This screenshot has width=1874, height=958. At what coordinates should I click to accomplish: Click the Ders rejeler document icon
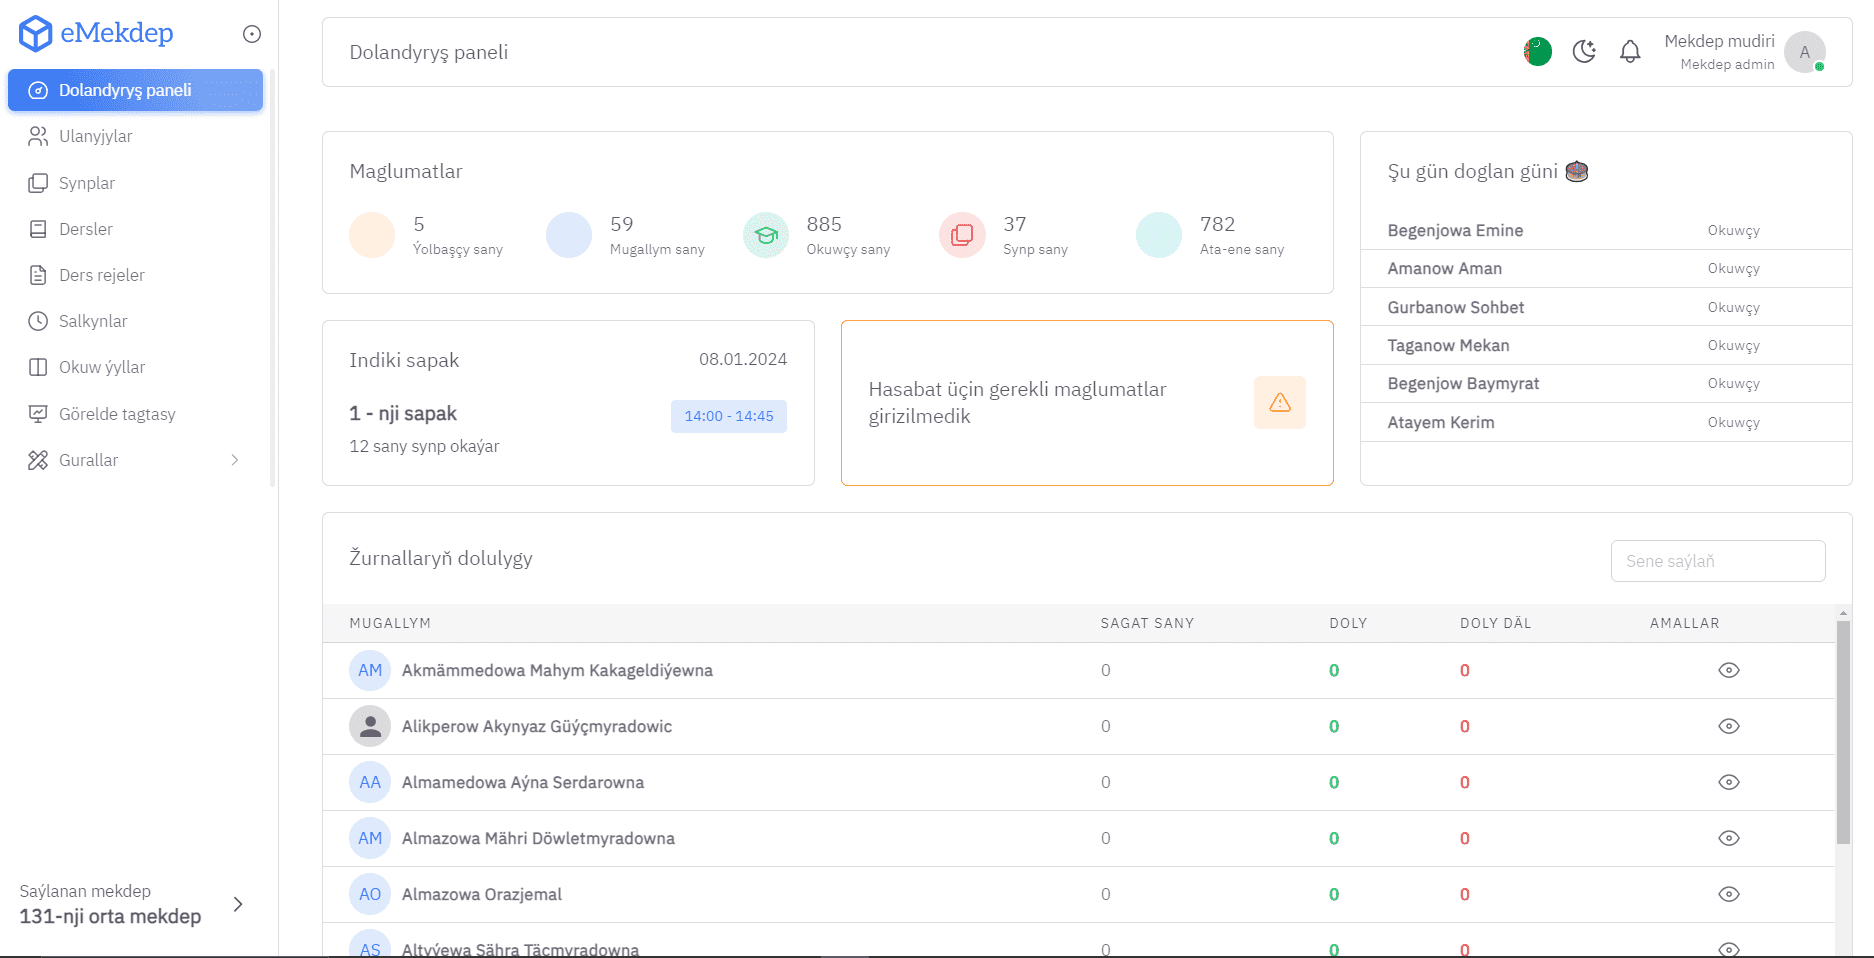pyautogui.click(x=38, y=275)
